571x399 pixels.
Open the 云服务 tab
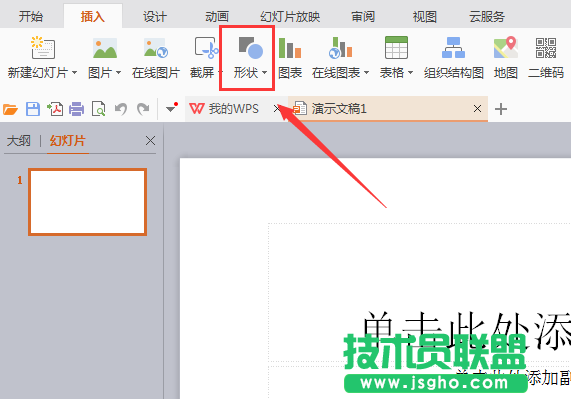[487, 17]
